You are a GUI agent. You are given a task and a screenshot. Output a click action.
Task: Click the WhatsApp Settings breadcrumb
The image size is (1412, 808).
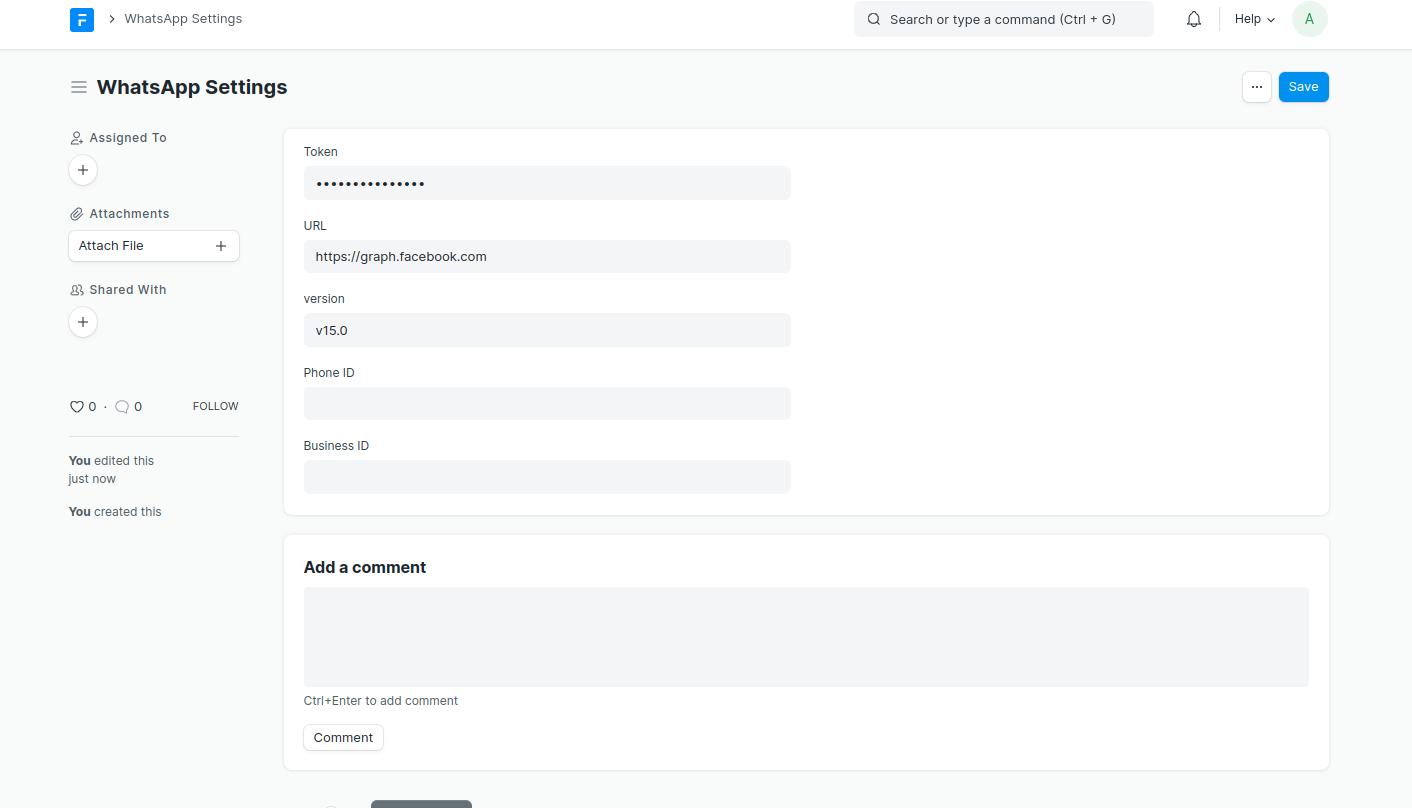pos(183,19)
